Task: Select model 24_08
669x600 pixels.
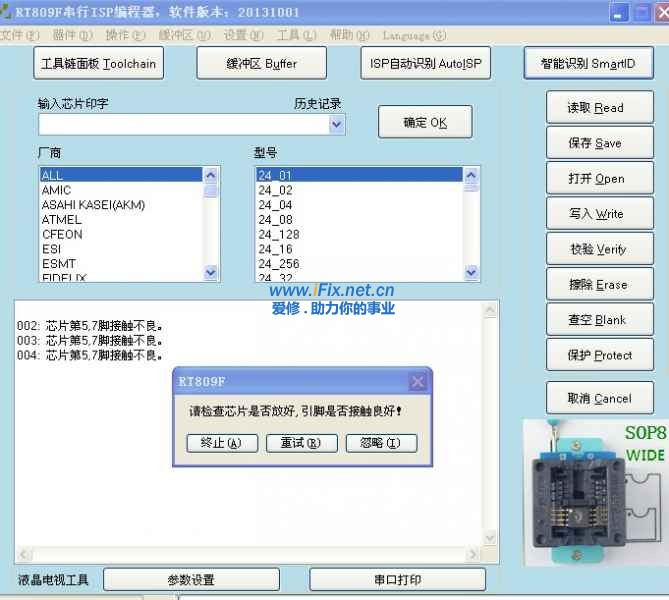Action: pos(359,219)
